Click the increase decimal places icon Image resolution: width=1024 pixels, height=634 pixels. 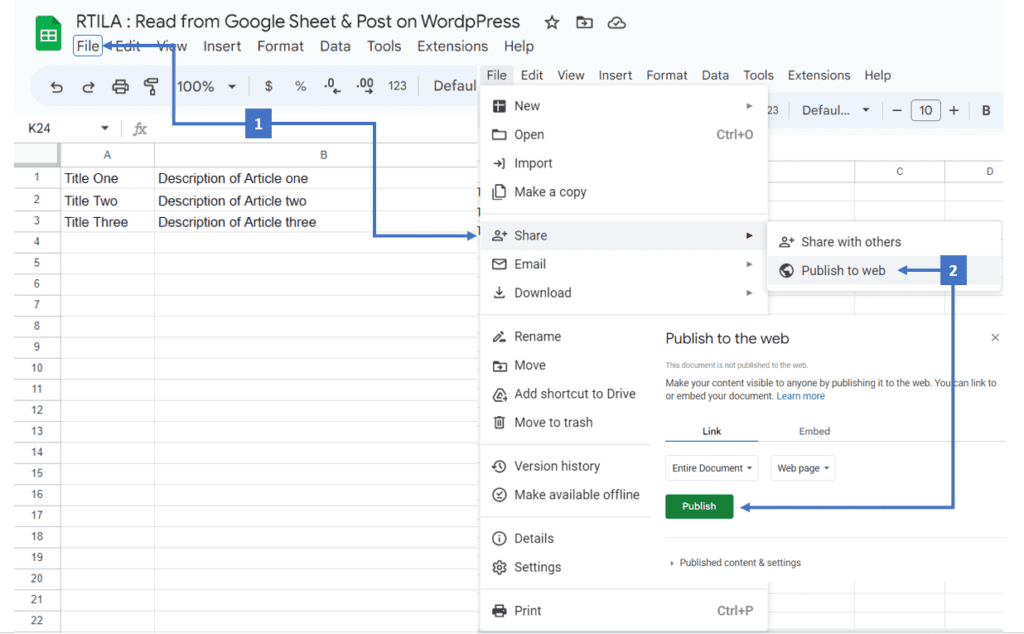[x=365, y=86]
